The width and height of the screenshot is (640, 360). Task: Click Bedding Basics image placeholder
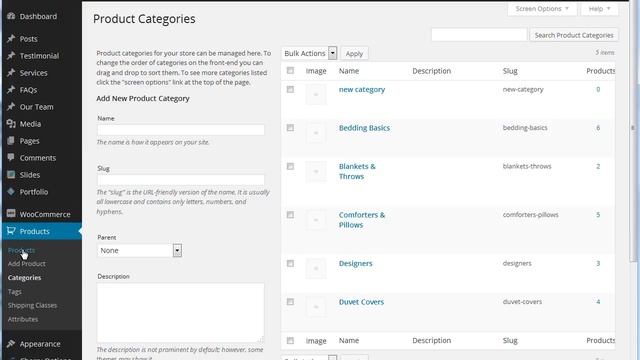[x=316, y=133]
